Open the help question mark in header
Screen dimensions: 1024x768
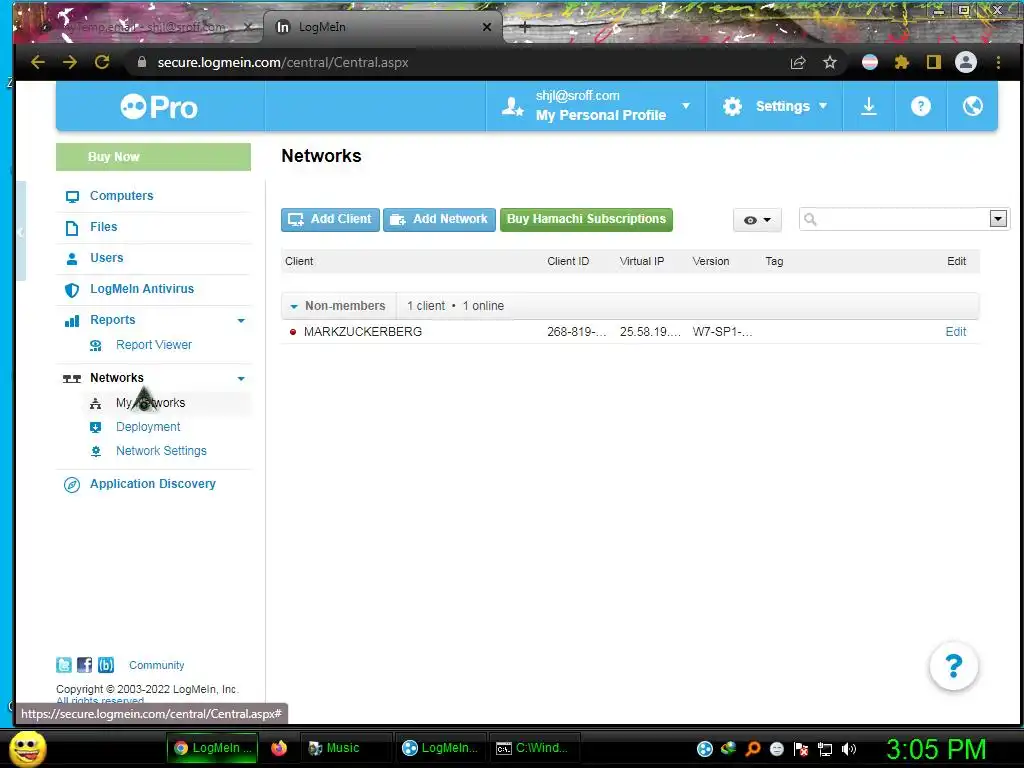921,106
